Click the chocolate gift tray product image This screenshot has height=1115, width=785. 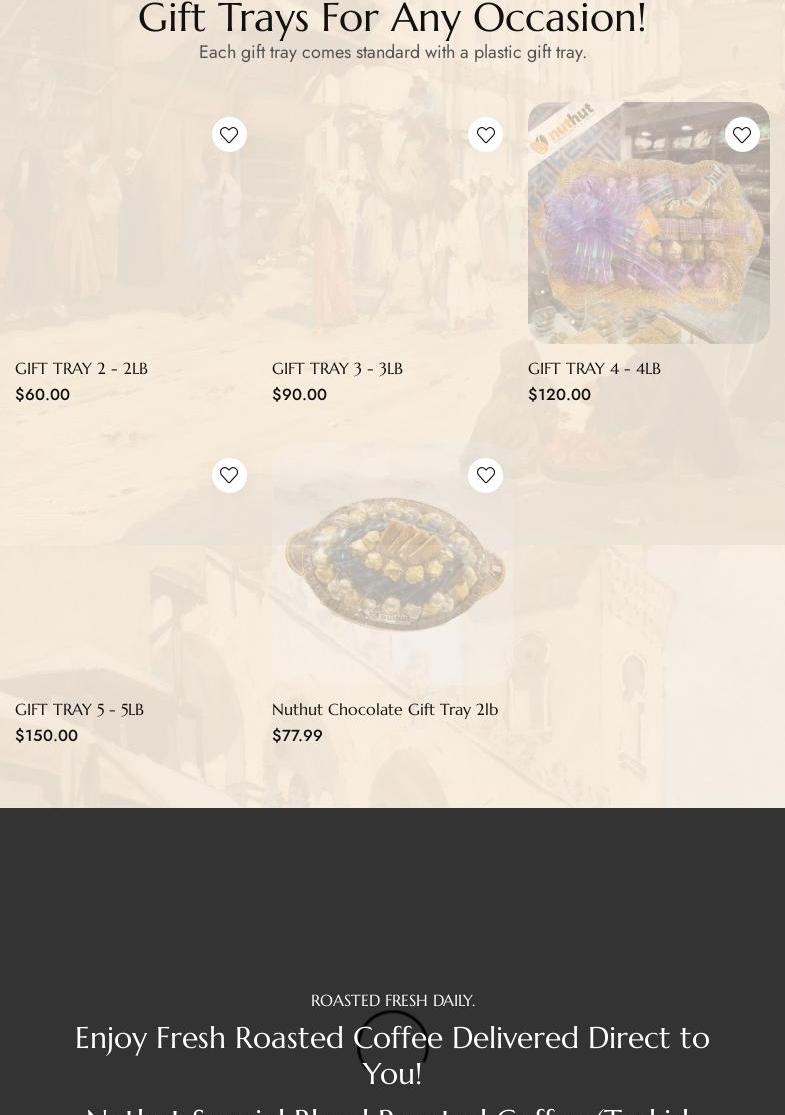coord(392,563)
